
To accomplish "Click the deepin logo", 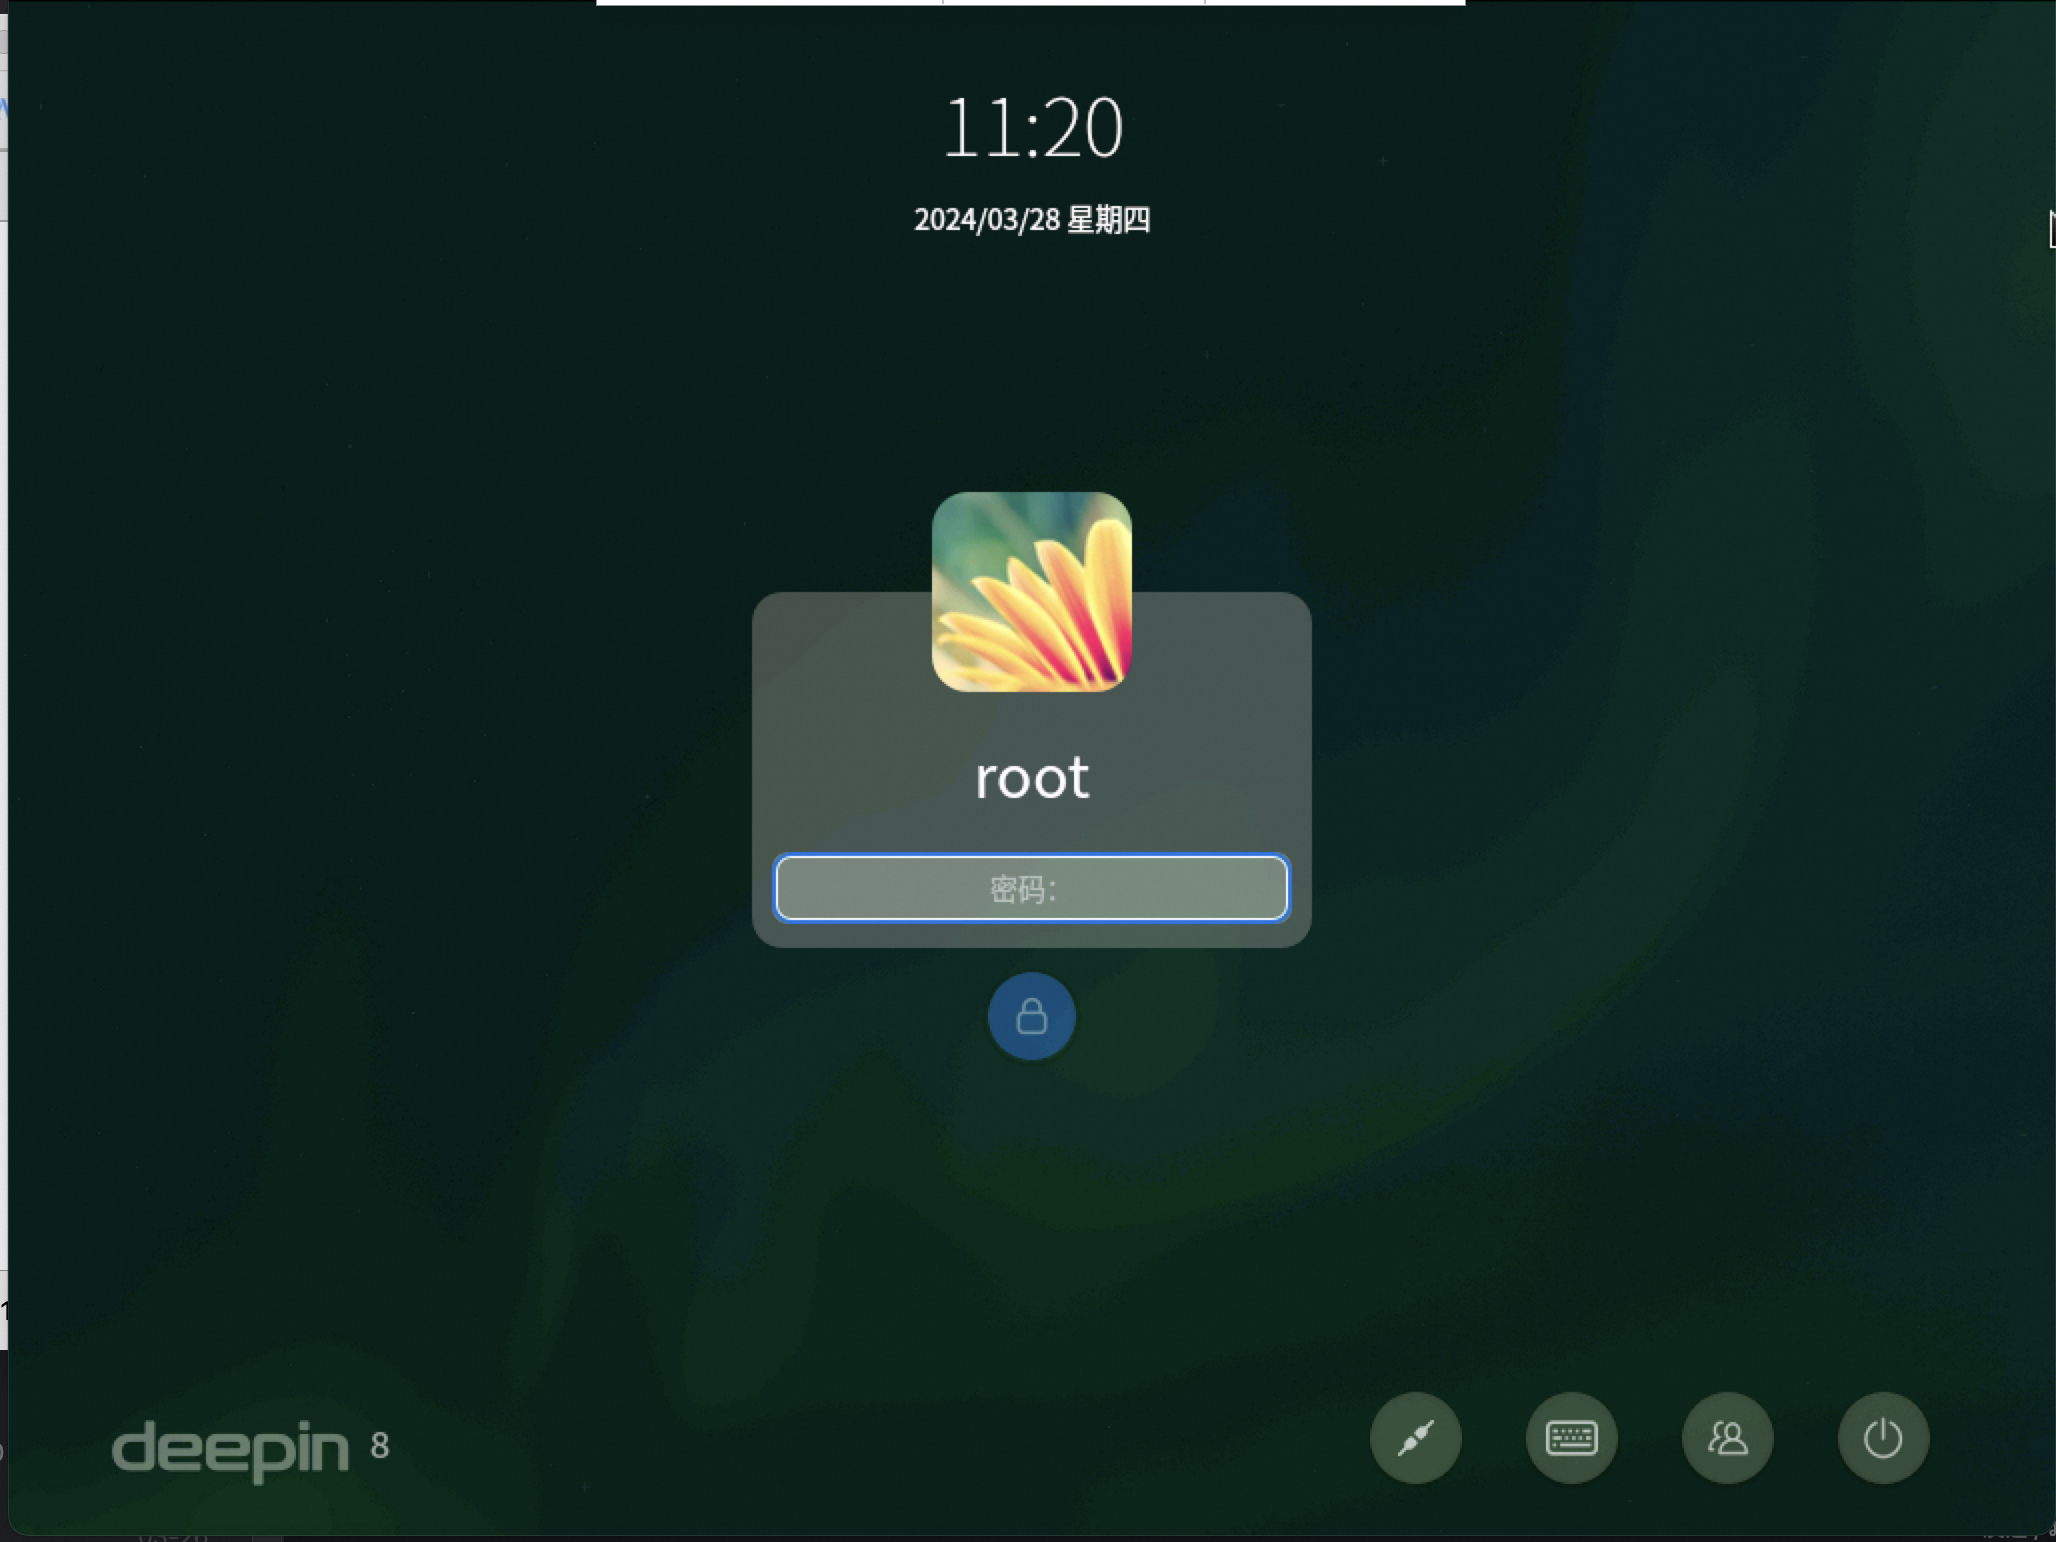I will coord(230,1448).
